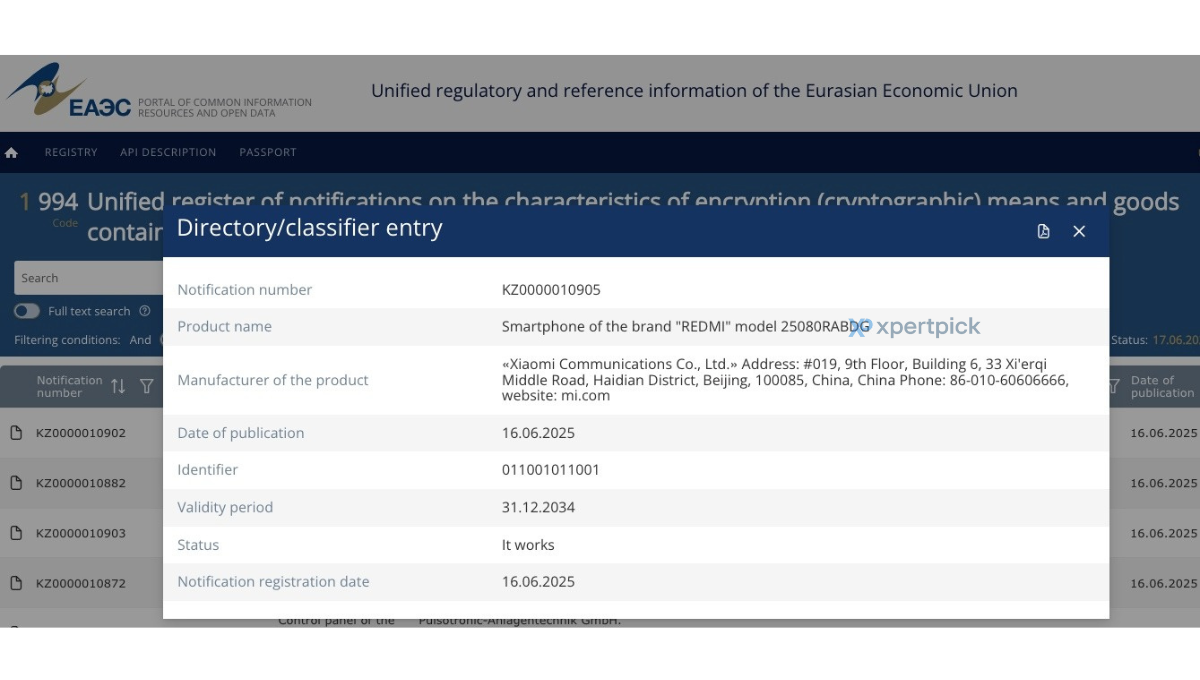Go to portal home via house icon
This screenshot has width=1200, height=680.
(x=12, y=153)
